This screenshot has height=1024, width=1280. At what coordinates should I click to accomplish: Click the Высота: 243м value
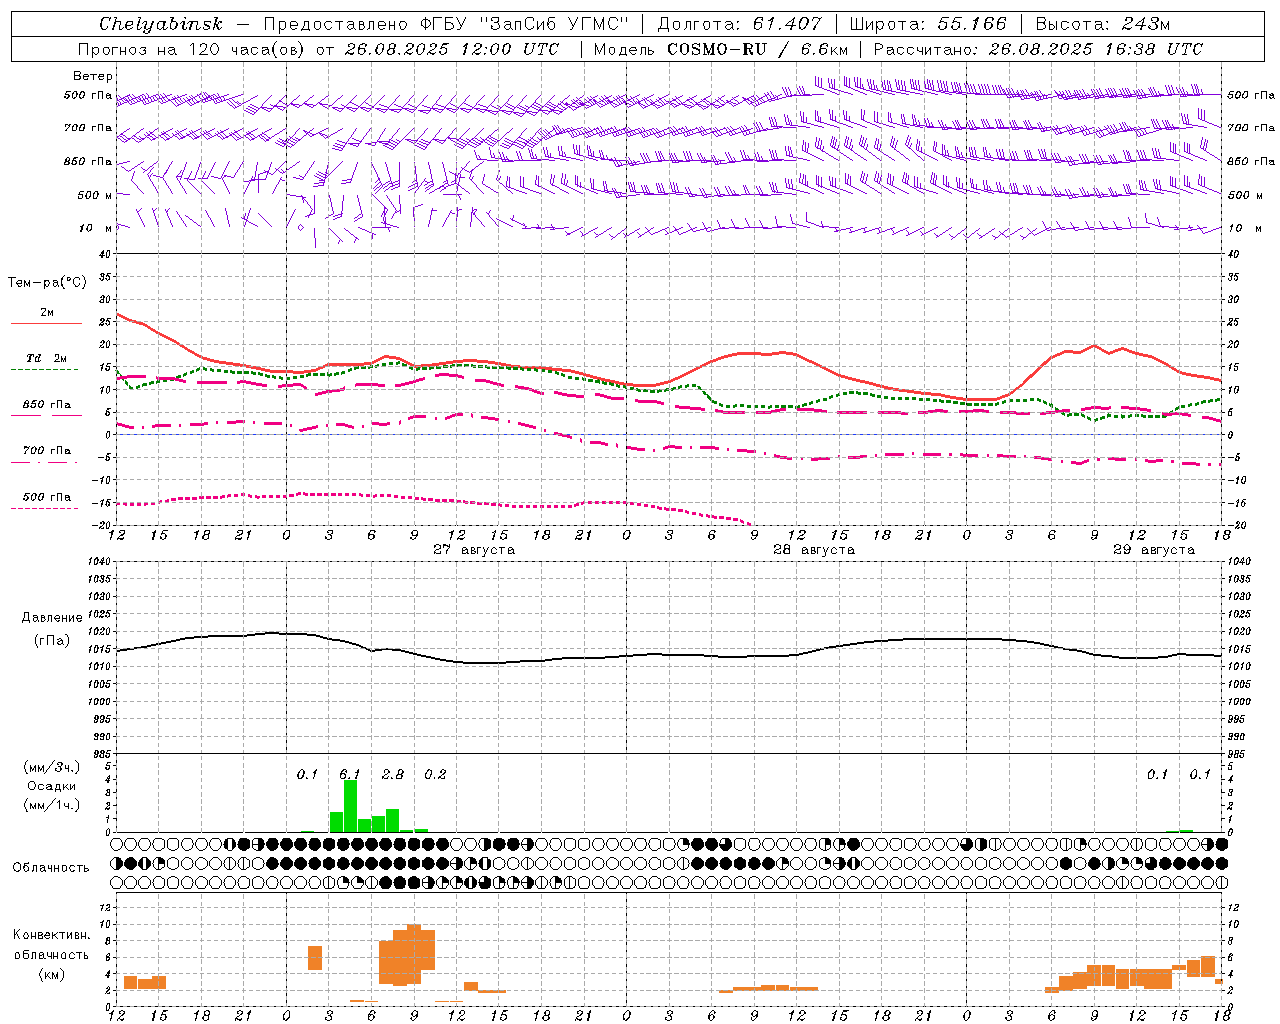pyautogui.click(x=1102, y=24)
